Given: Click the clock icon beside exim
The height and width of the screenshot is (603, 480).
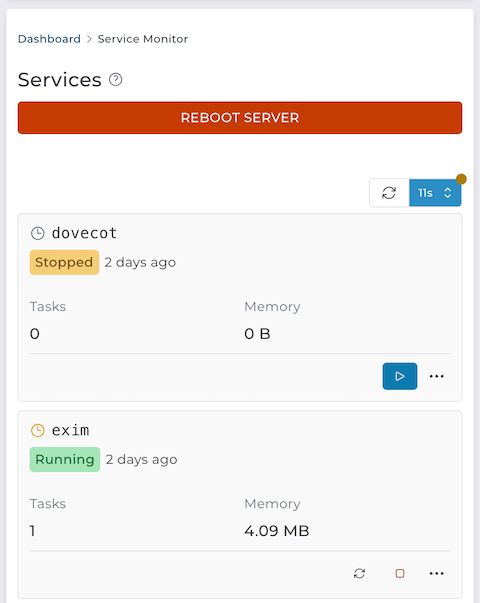Looking at the screenshot, I should coord(38,430).
